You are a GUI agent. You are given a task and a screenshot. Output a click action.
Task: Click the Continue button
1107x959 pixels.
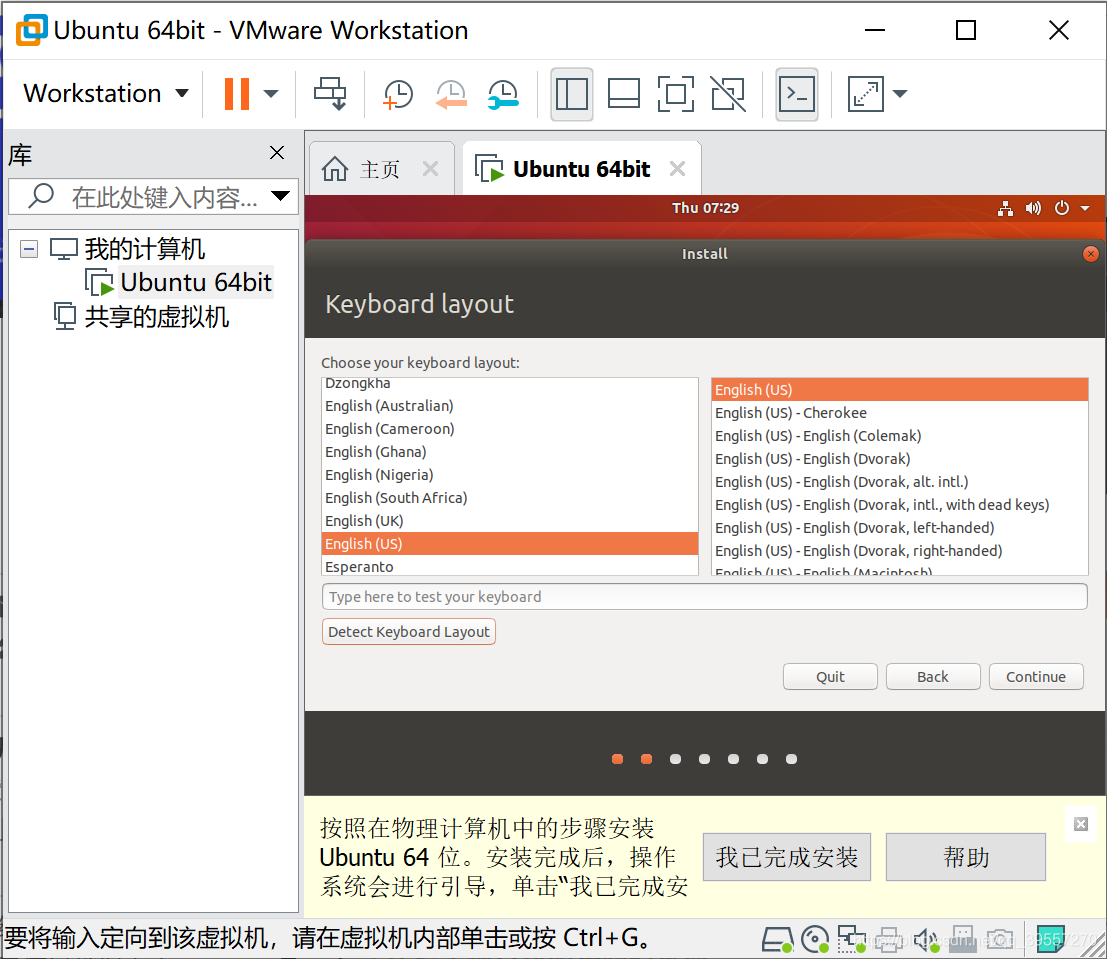pyautogui.click(x=1036, y=677)
